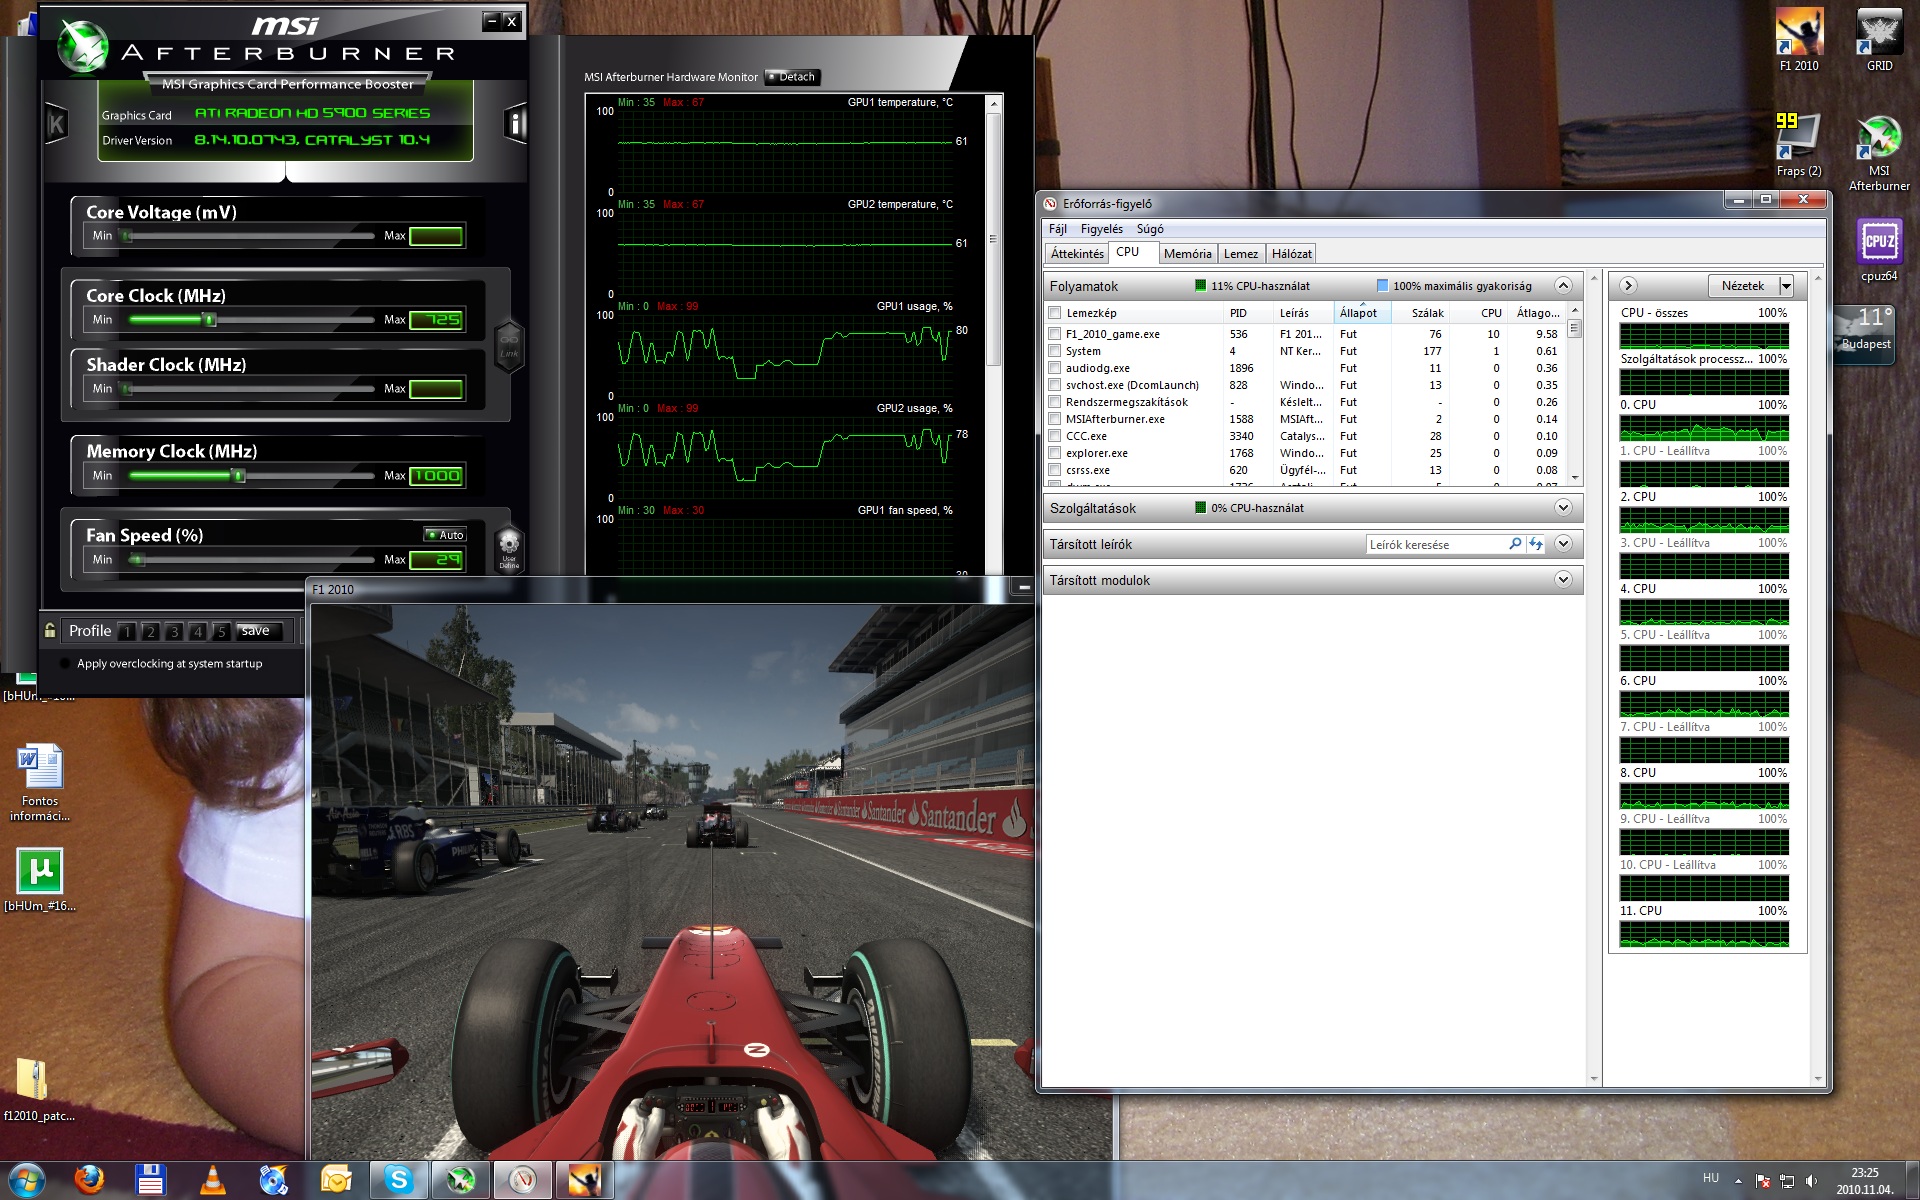Select Afterburner profile slot 1
Image resolution: width=1920 pixels, height=1200 pixels.
pyautogui.click(x=127, y=631)
